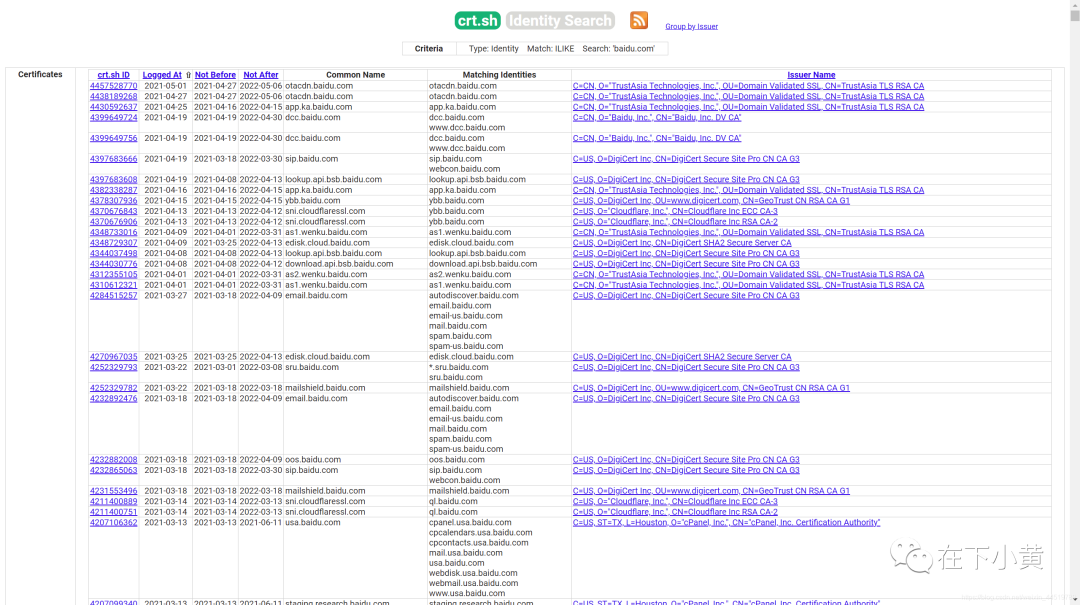Open certificate ID 4211400889
Viewport: 1080px width, 605px height.
113,502
